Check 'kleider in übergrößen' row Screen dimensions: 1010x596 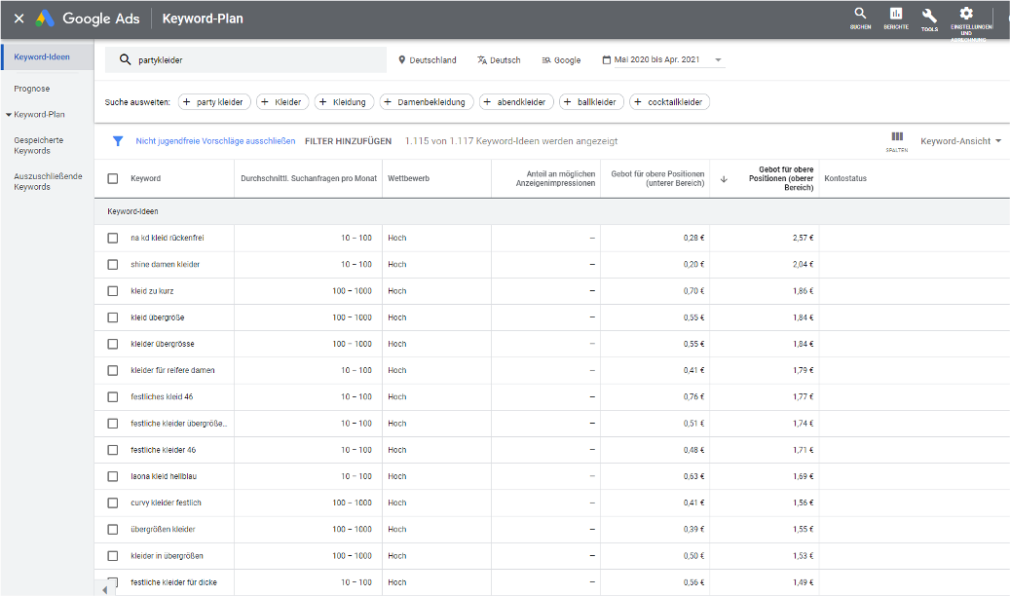(x=113, y=555)
